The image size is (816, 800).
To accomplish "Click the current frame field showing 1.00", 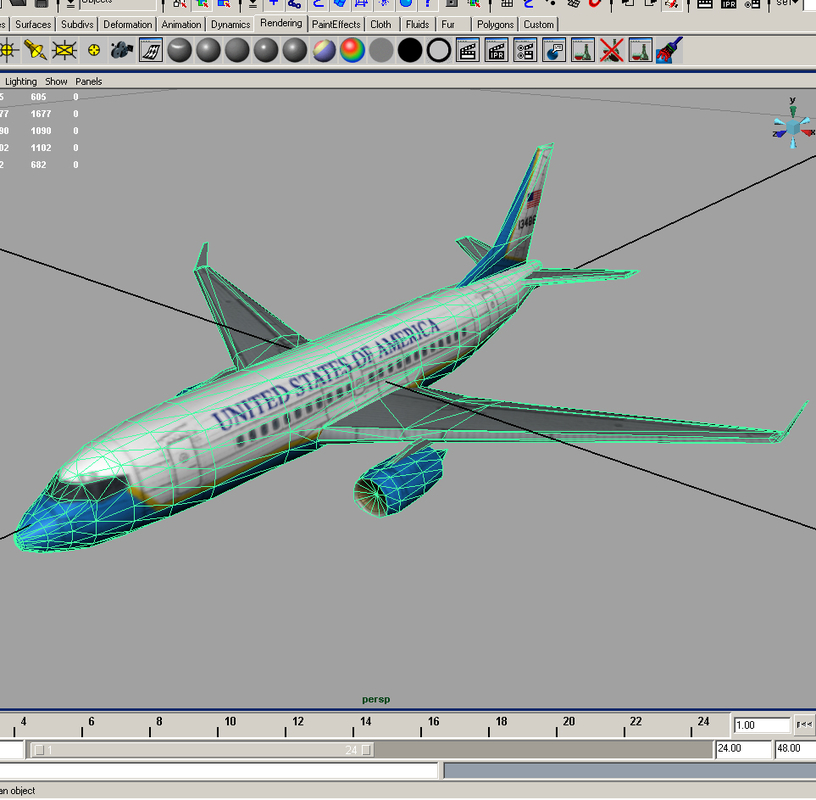I will [760, 725].
